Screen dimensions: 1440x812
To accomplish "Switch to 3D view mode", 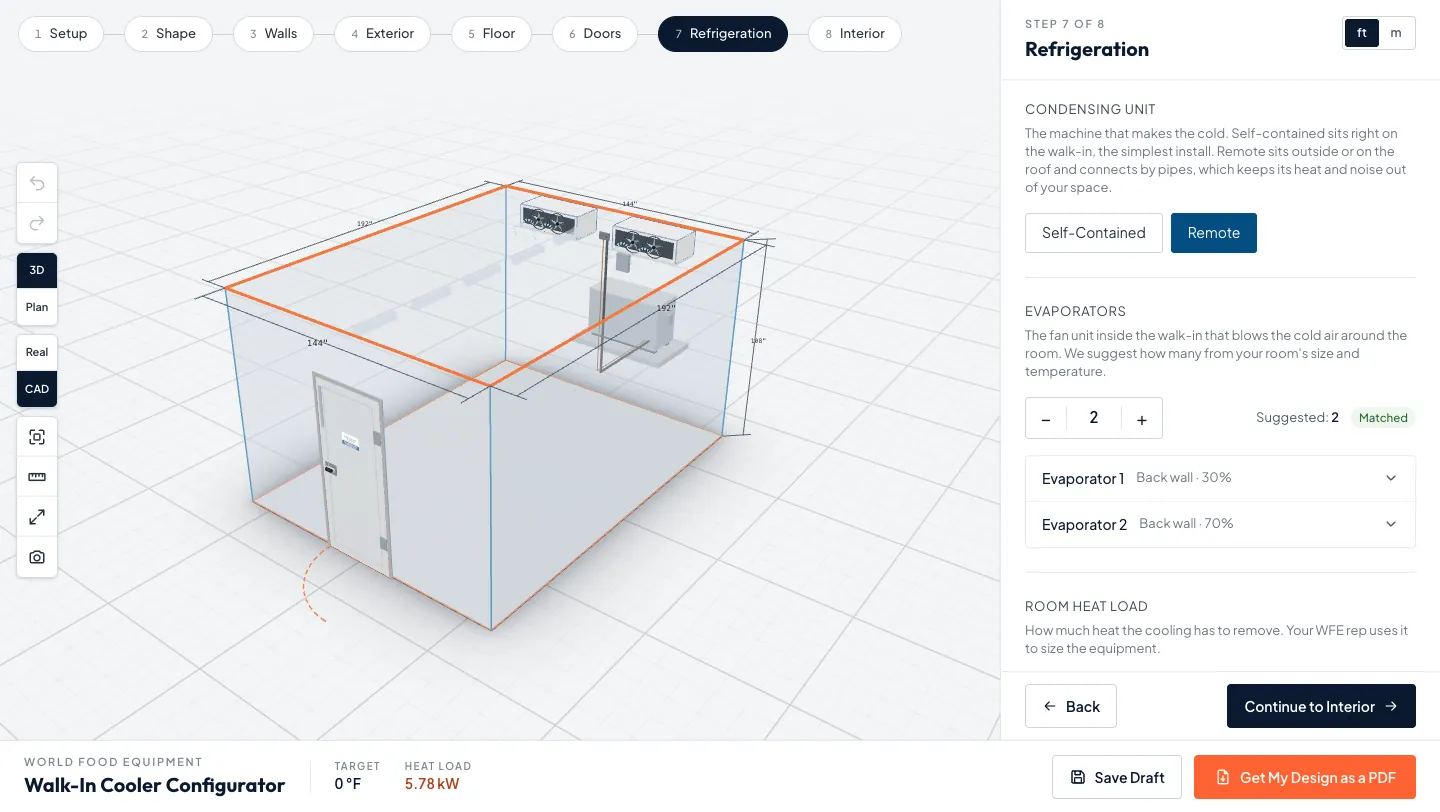I will (x=37, y=270).
